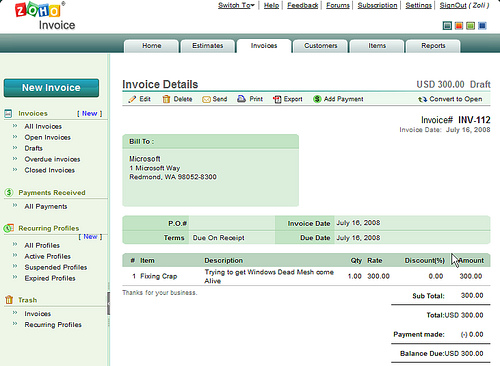Click the Edit pencil icon
Image resolution: width=500 pixels, height=366 pixels.
click(x=132, y=99)
